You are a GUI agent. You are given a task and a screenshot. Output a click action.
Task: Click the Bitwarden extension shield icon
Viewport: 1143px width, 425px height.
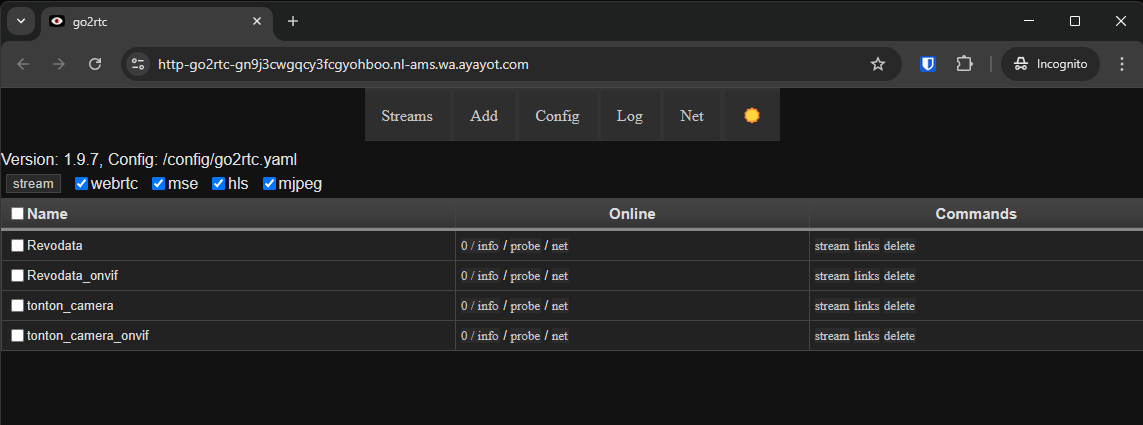(928, 64)
